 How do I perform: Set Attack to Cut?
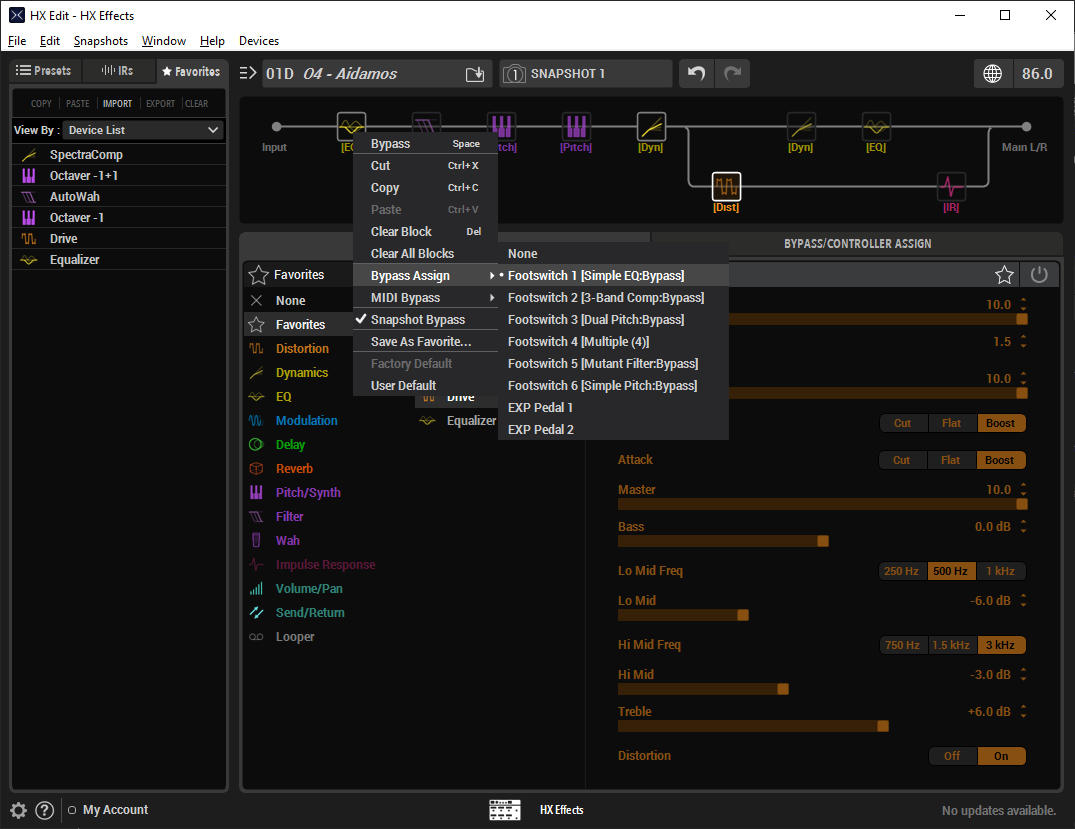[902, 459]
